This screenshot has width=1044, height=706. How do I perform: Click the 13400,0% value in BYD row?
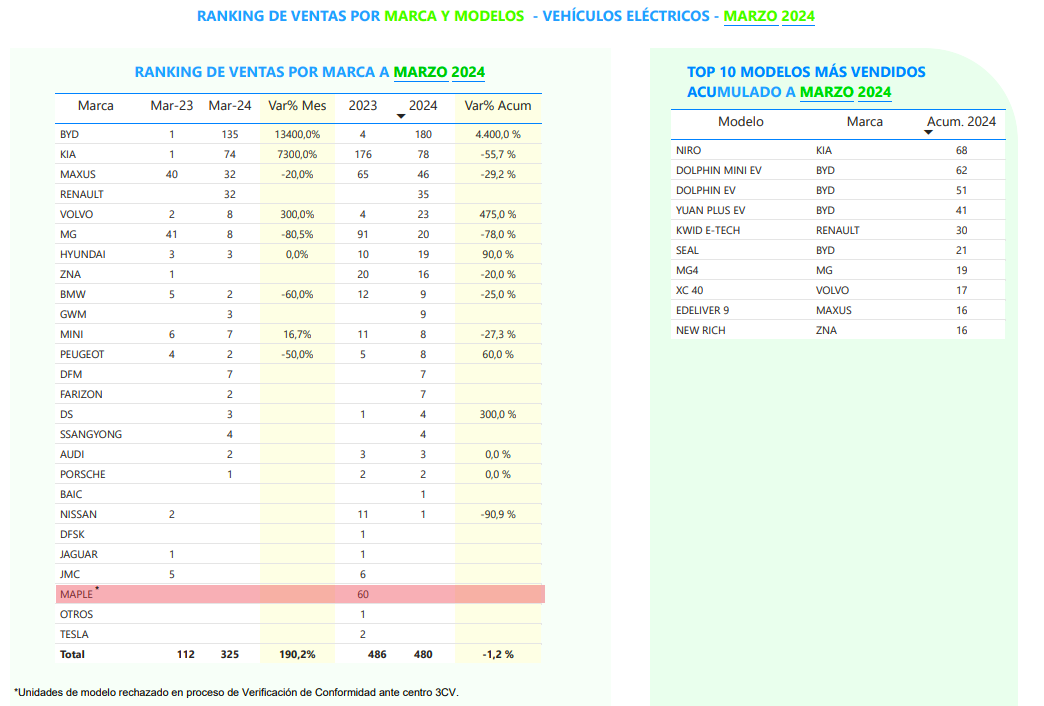coord(297,134)
